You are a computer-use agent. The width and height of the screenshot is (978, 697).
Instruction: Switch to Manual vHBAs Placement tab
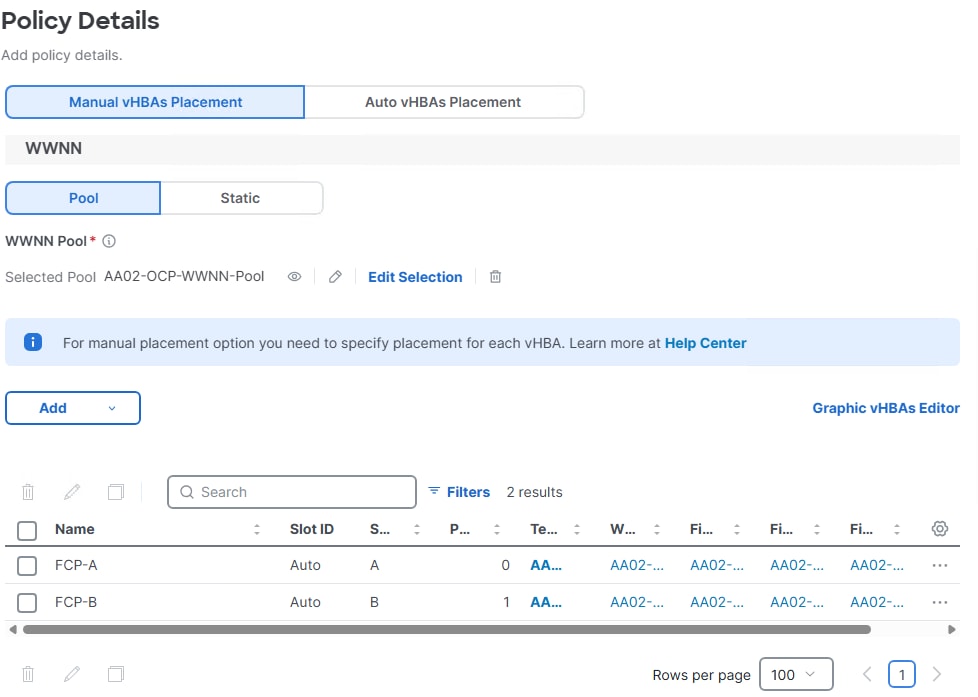coord(155,102)
